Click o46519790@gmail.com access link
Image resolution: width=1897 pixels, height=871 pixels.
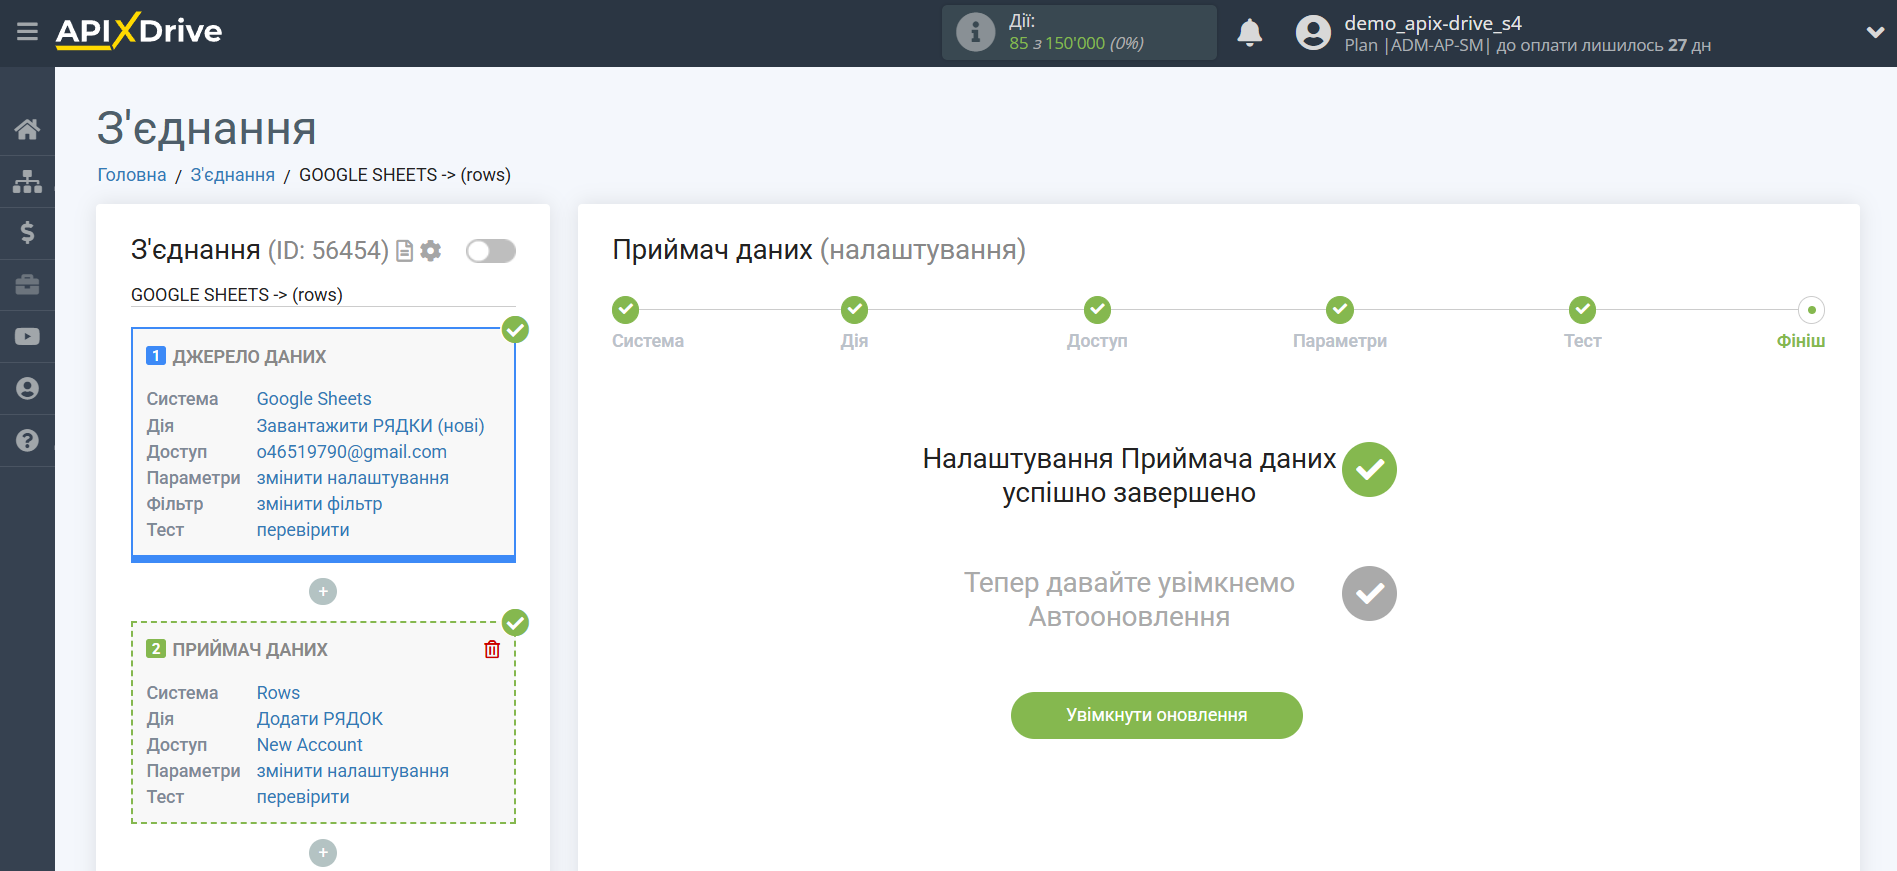(352, 452)
